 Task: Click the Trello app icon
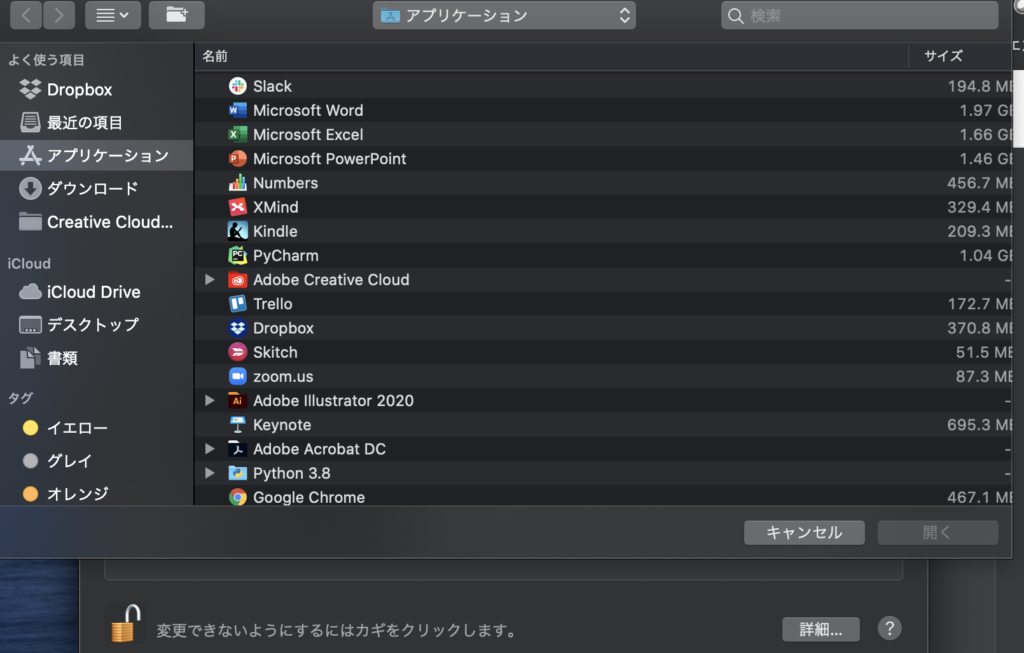point(237,304)
